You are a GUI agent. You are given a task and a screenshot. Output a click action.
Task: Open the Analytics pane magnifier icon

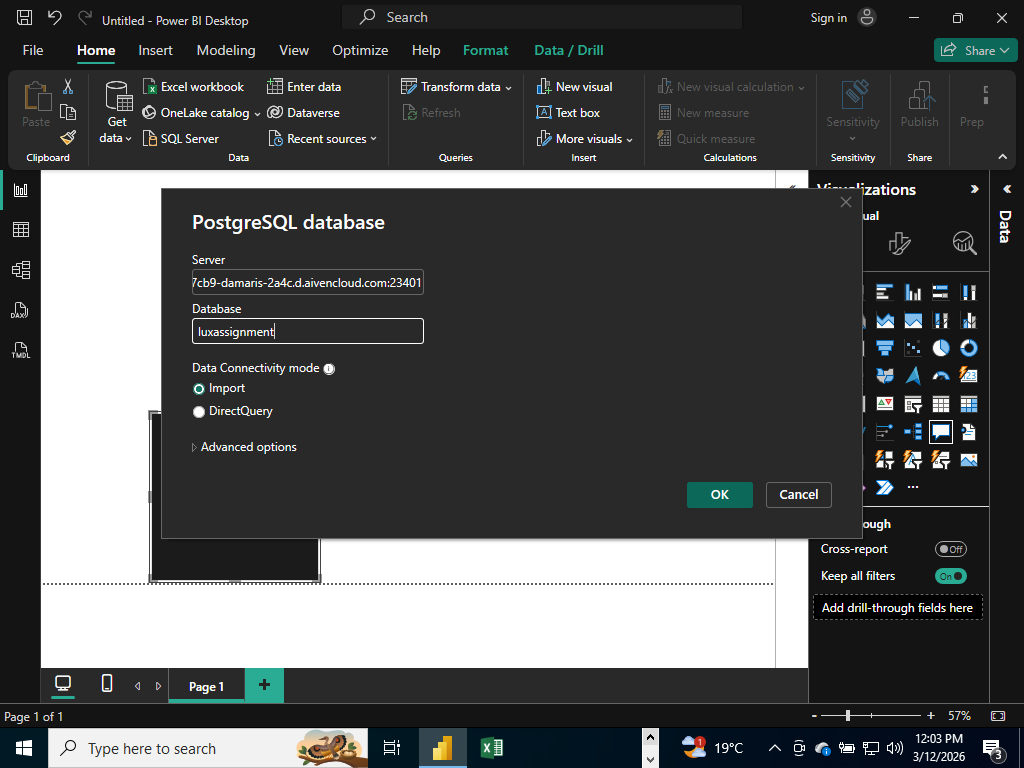(965, 243)
